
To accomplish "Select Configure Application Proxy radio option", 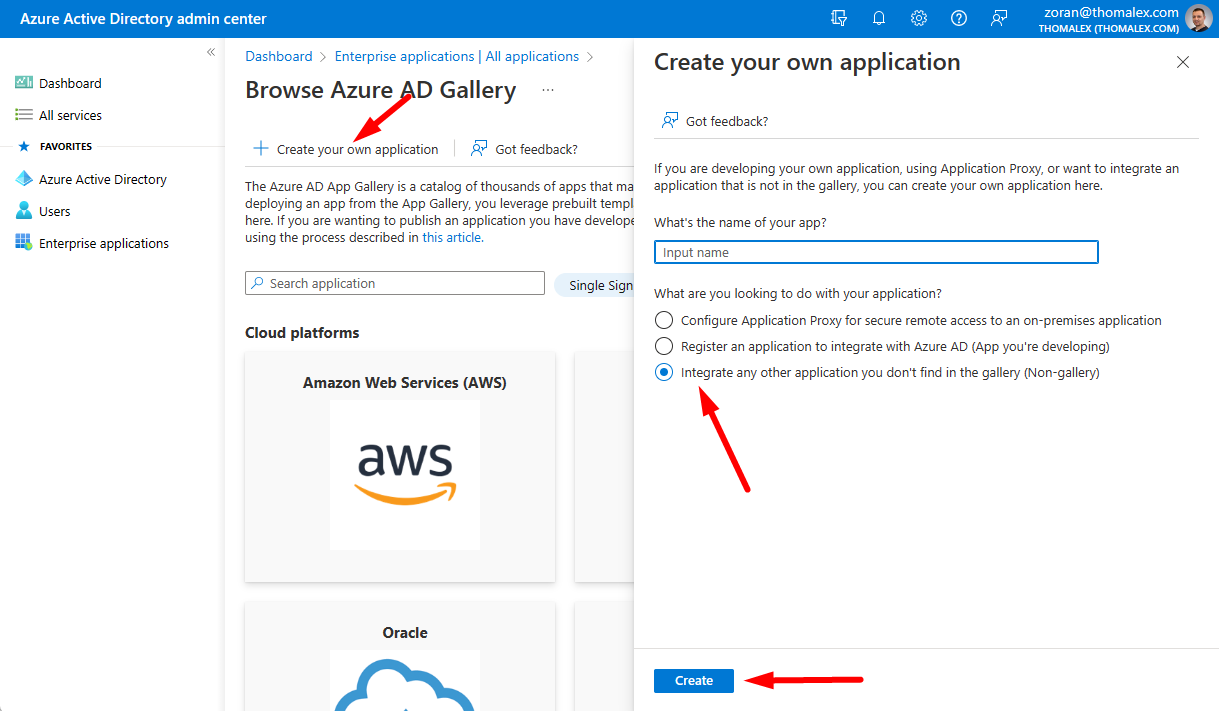I will pyautogui.click(x=664, y=320).
